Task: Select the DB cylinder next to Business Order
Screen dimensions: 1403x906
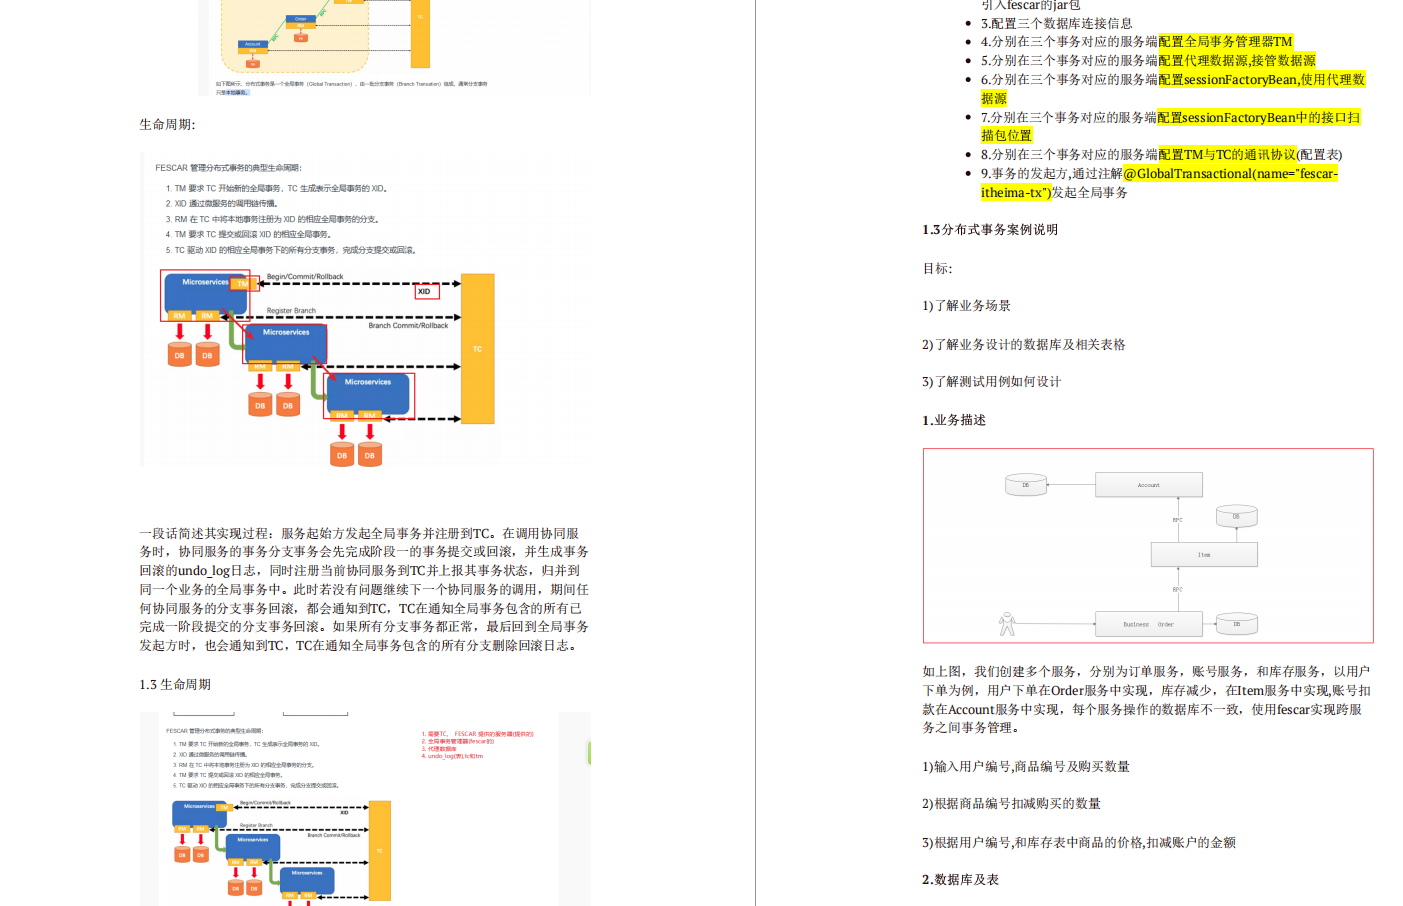Action: pos(1236,622)
